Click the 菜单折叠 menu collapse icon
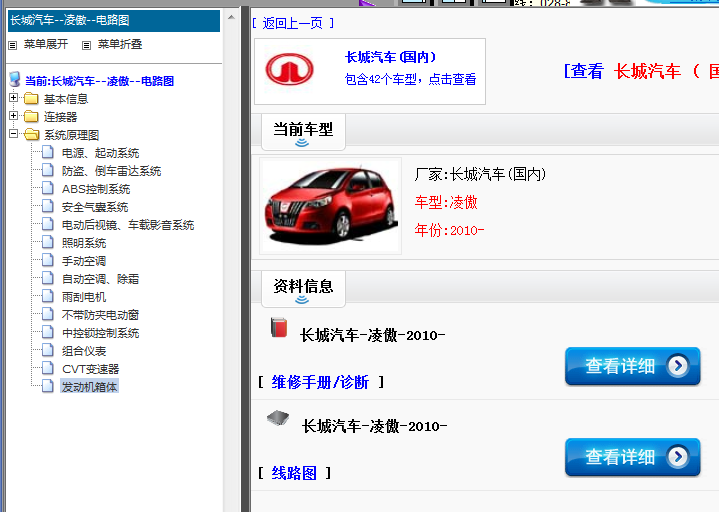719x512 pixels. click(x=87, y=45)
